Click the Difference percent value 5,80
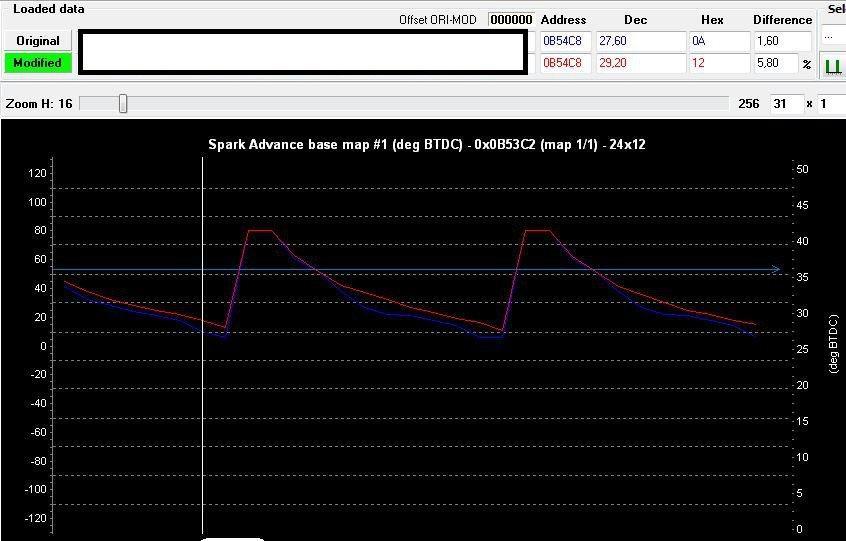 pyautogui.click(x=775, y=63)
